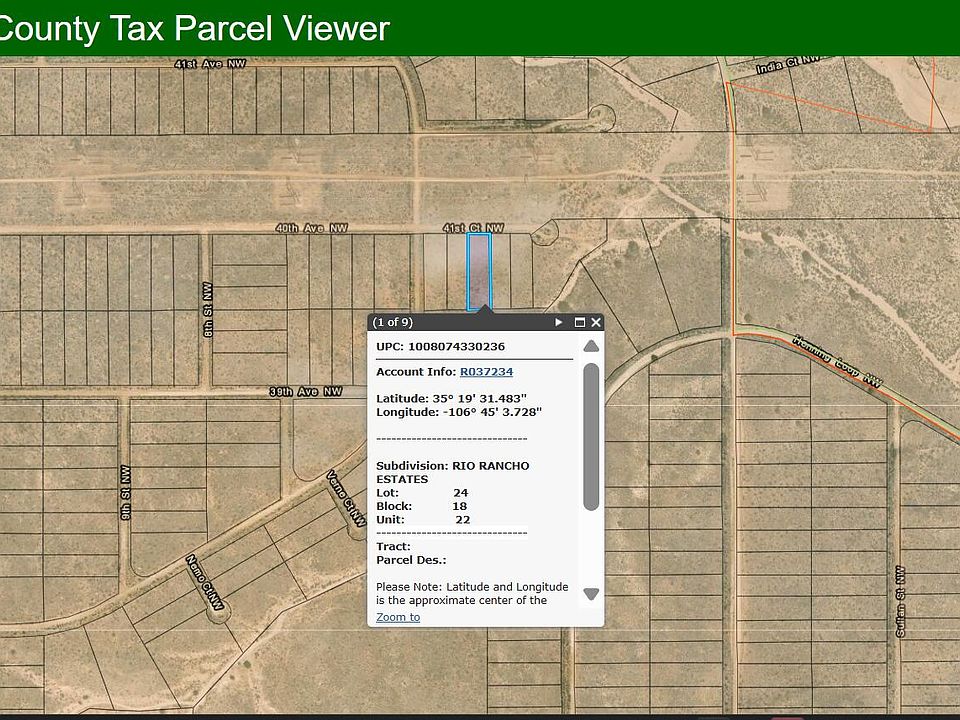The image size is (960, 720).
Task: Close the parcel info popup
Action: [x=596, y=322]
